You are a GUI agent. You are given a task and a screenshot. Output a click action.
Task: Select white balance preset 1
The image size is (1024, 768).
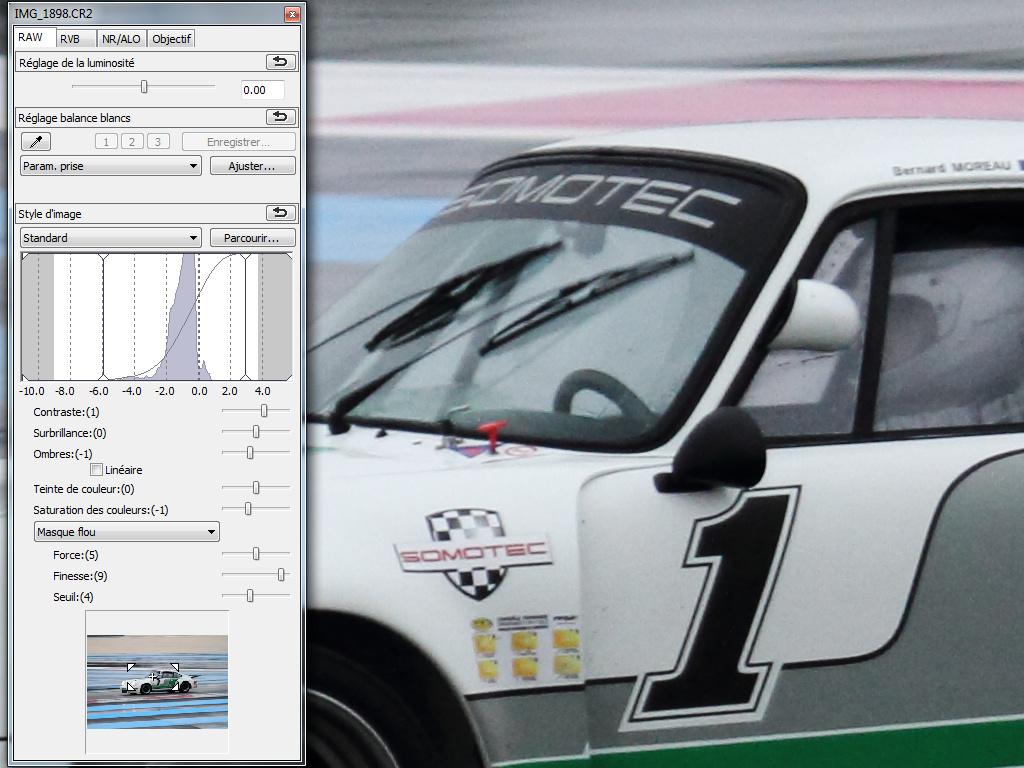point(106,142)
